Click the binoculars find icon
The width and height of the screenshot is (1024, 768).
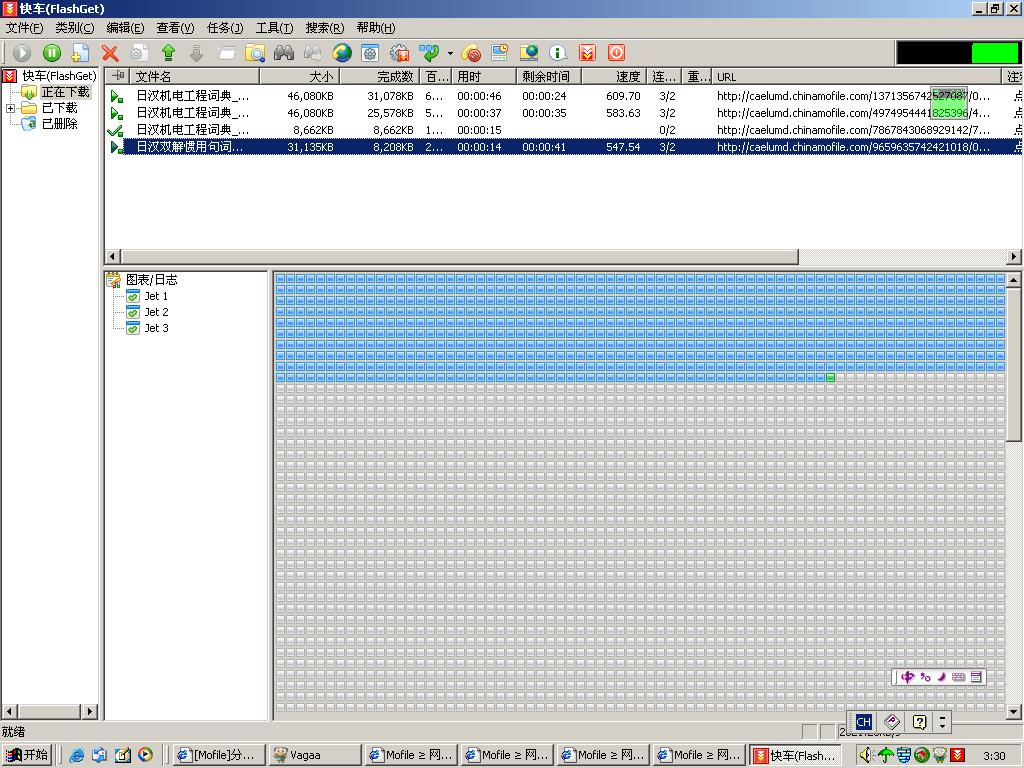(283, 53)
